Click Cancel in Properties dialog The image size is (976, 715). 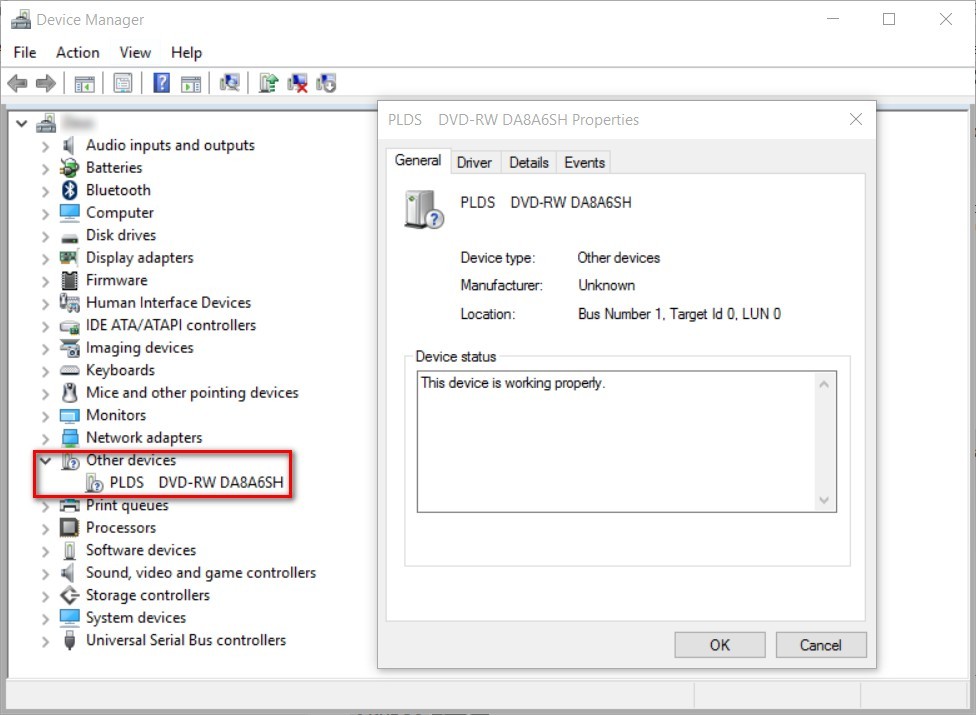click(x=820, y=645)
